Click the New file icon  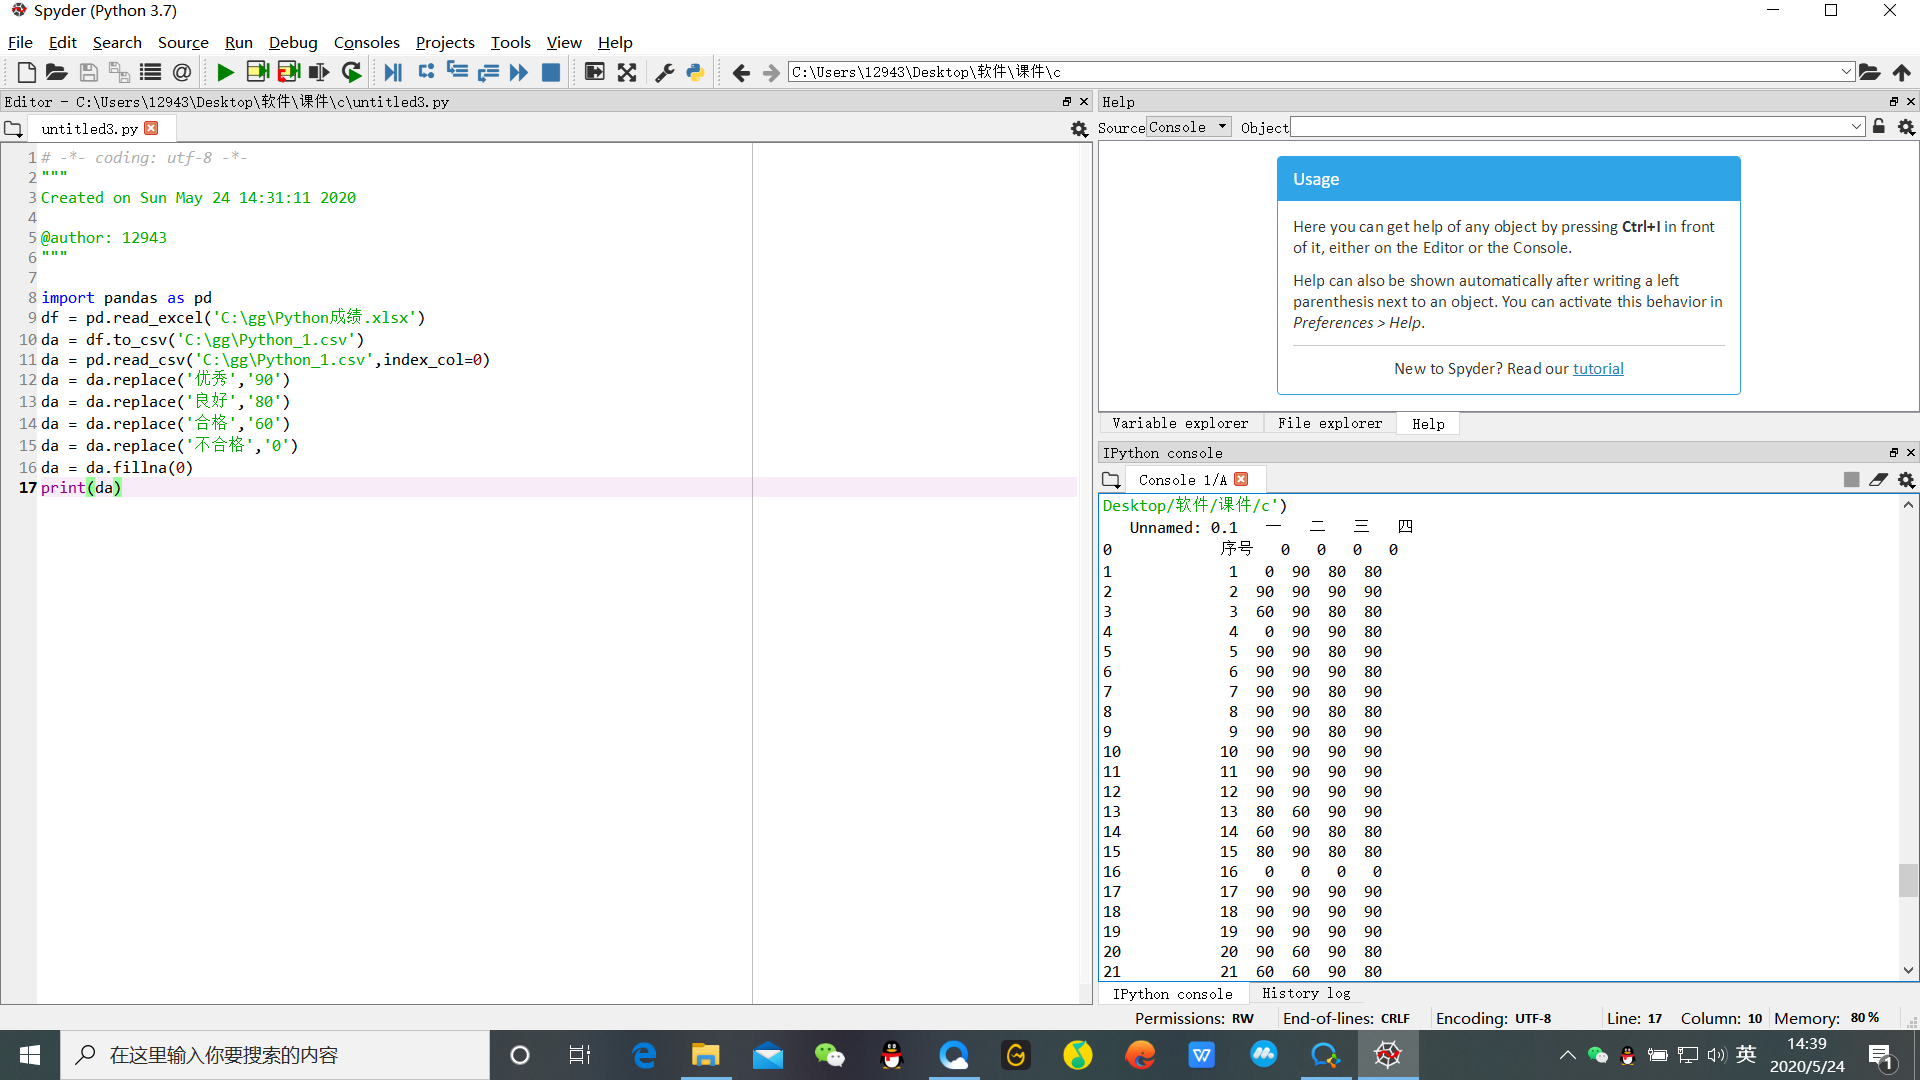[x=27, y=72]
